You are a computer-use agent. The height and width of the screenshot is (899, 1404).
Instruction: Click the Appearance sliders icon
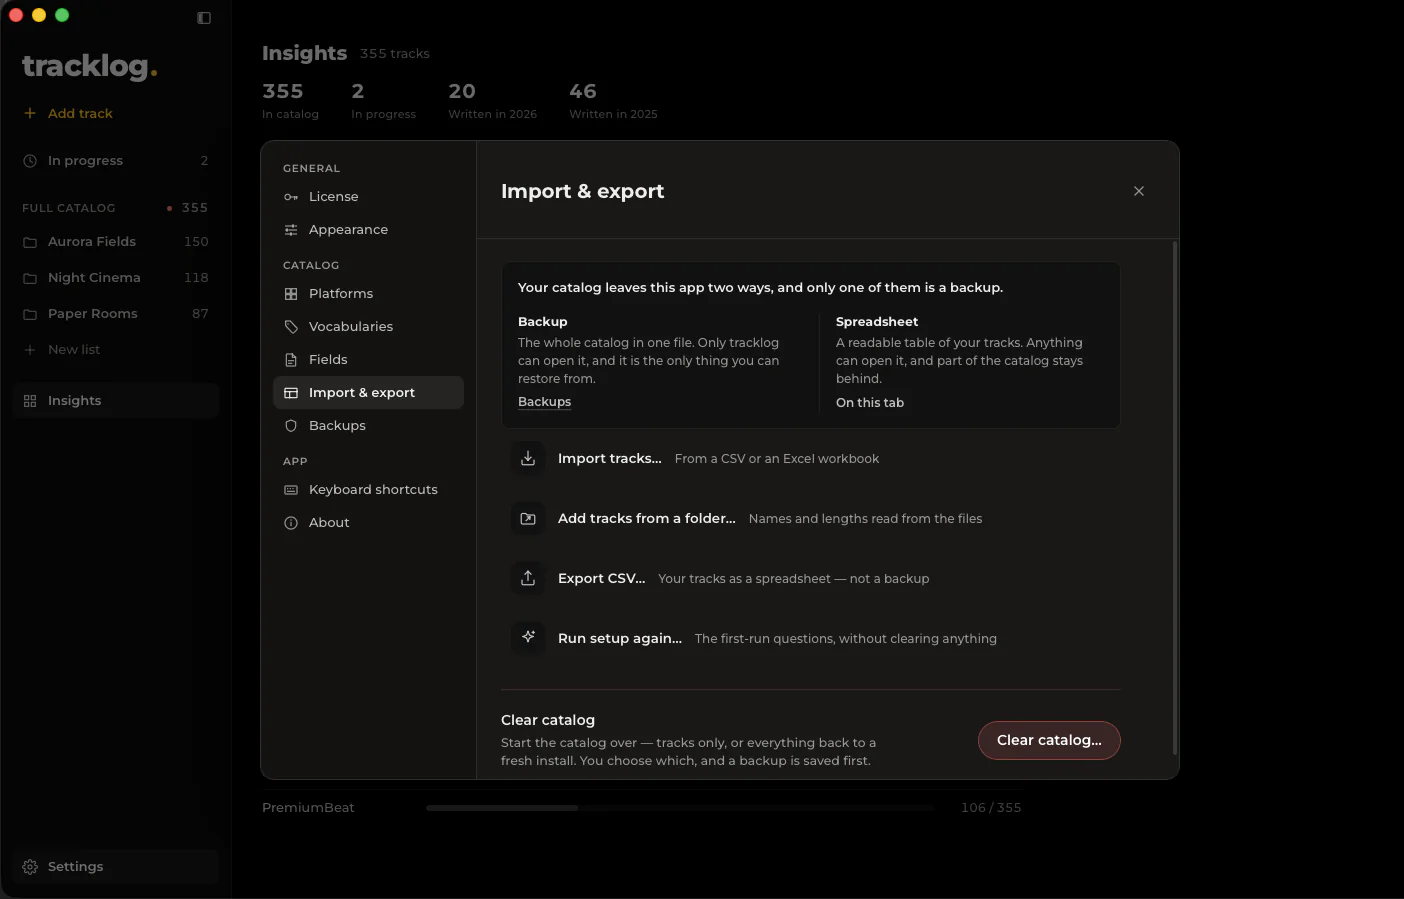tap(291, 230)
